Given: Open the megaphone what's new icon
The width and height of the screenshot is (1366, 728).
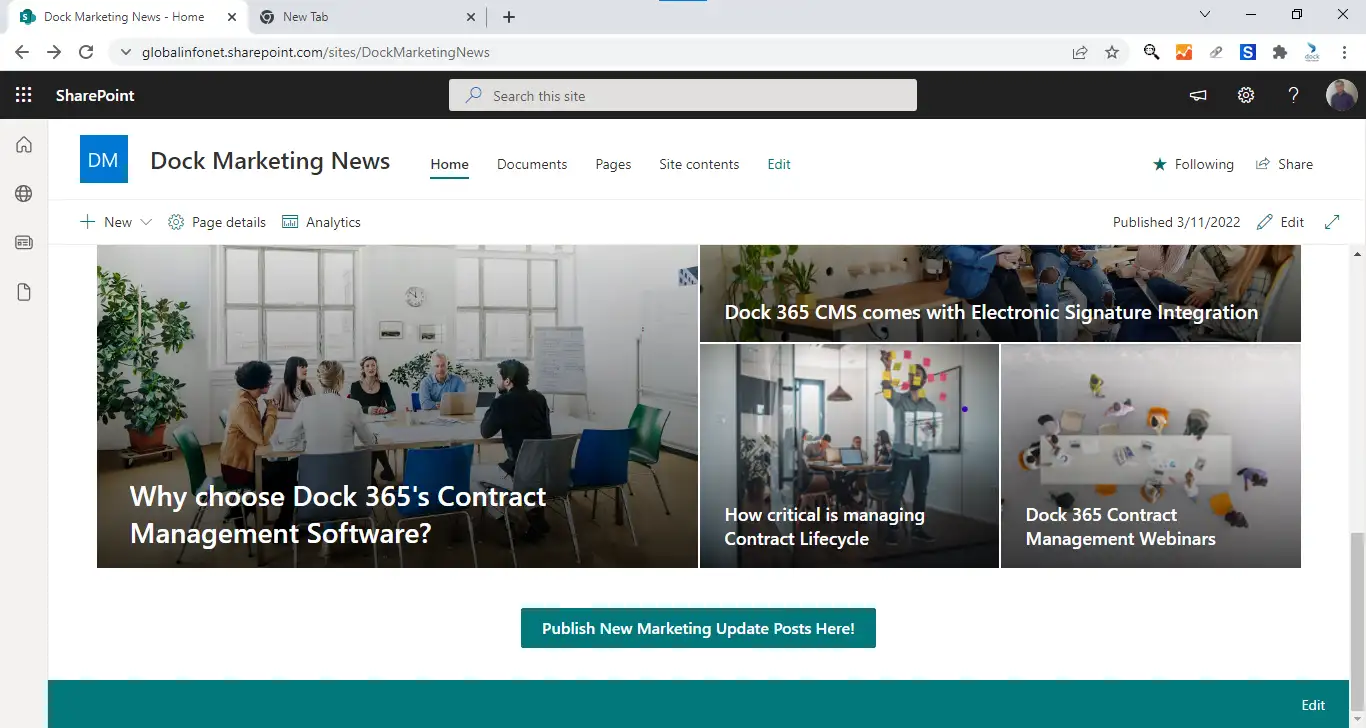Looking at the screenshot, I should point(1197,95).
